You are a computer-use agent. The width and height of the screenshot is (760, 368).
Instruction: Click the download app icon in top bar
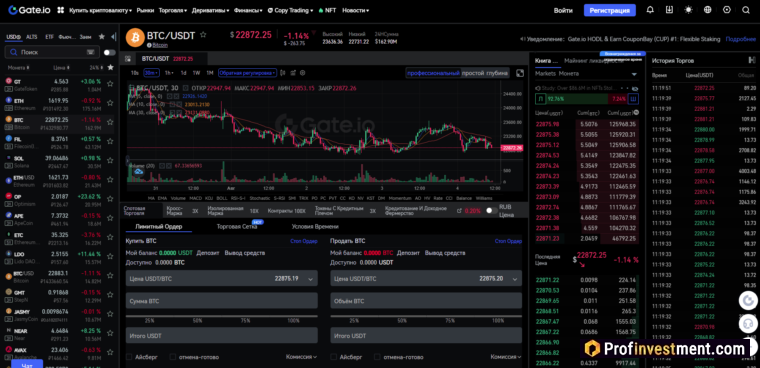coord(669,10)
